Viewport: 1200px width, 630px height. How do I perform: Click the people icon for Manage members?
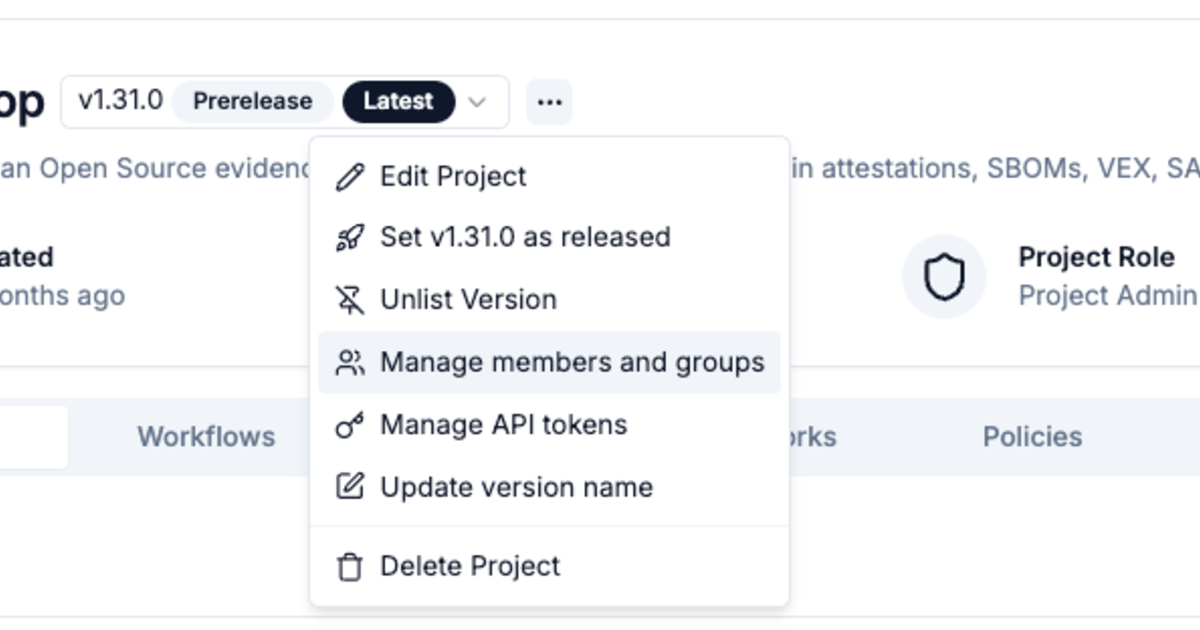[349, 362]
